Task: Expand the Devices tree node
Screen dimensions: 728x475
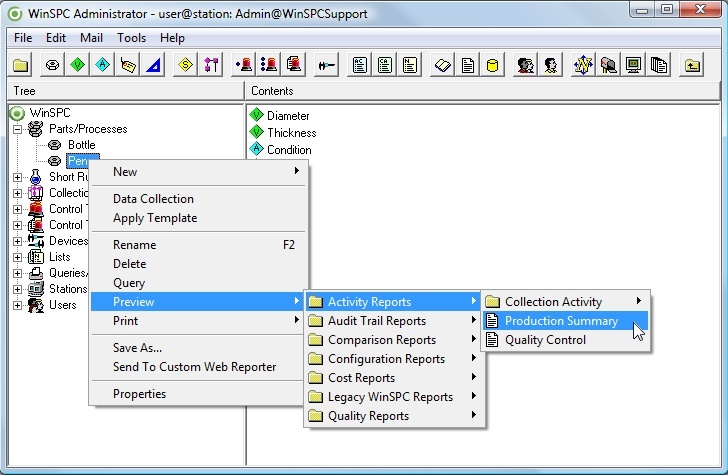Action: click(x=17, y=241)
